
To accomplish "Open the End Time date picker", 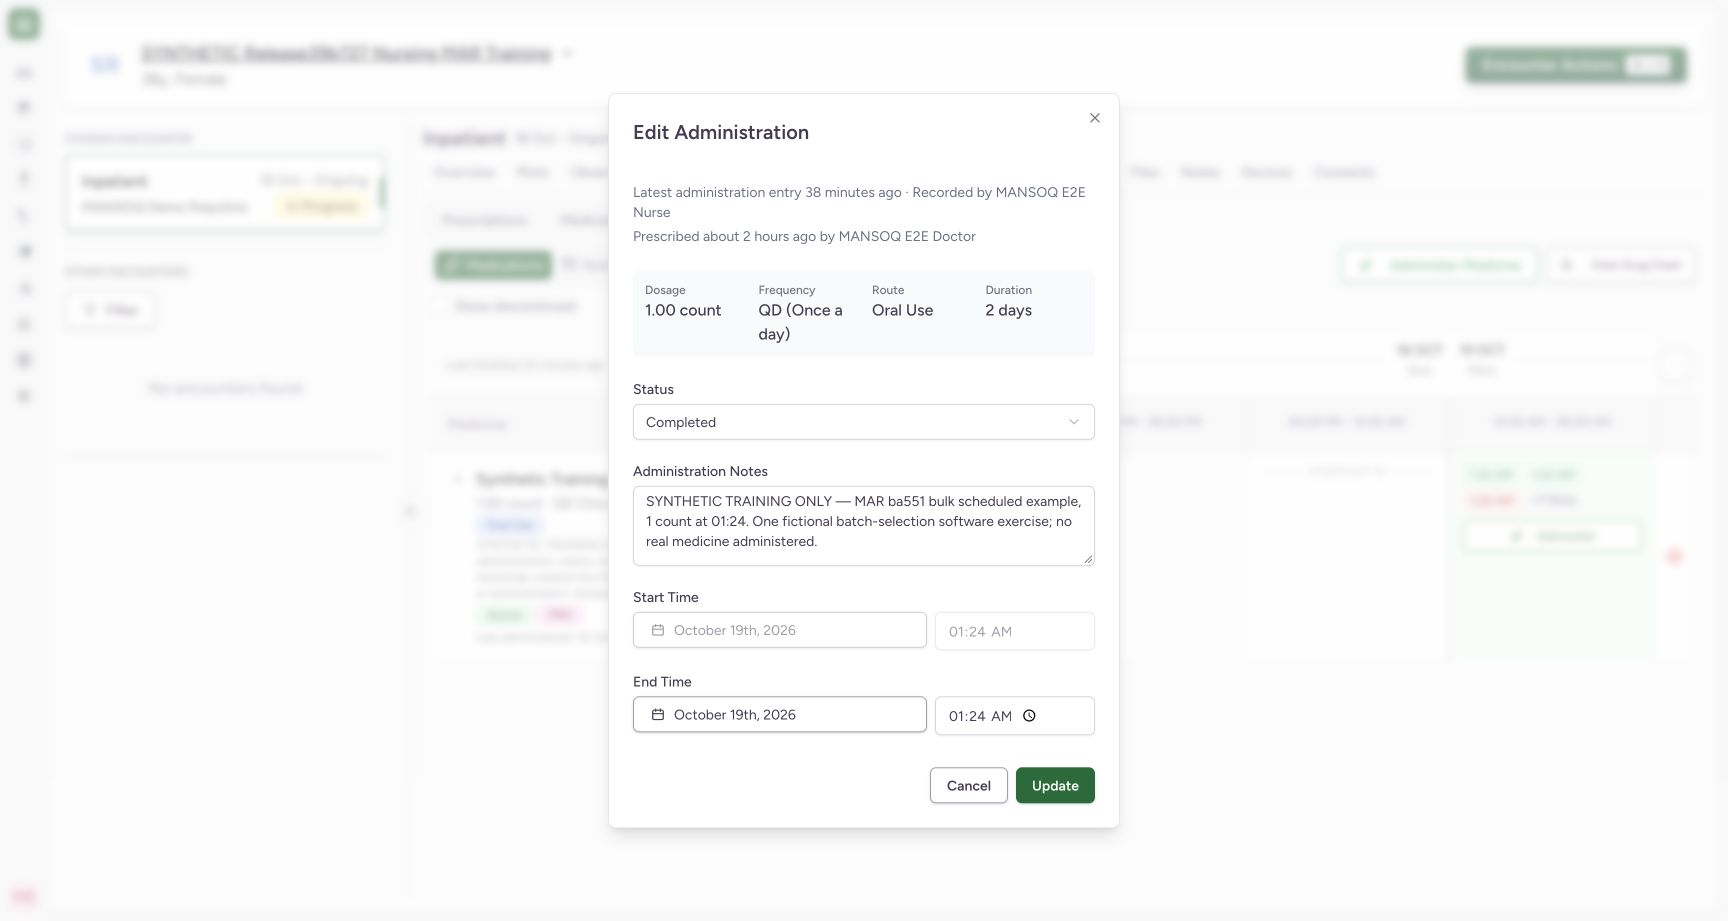I will 780,714.
